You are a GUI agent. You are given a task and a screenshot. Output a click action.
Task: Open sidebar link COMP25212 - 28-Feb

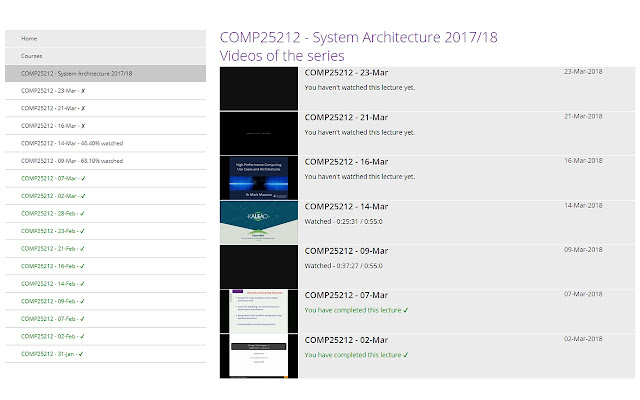pyautogui.click(x=105, y=213)
